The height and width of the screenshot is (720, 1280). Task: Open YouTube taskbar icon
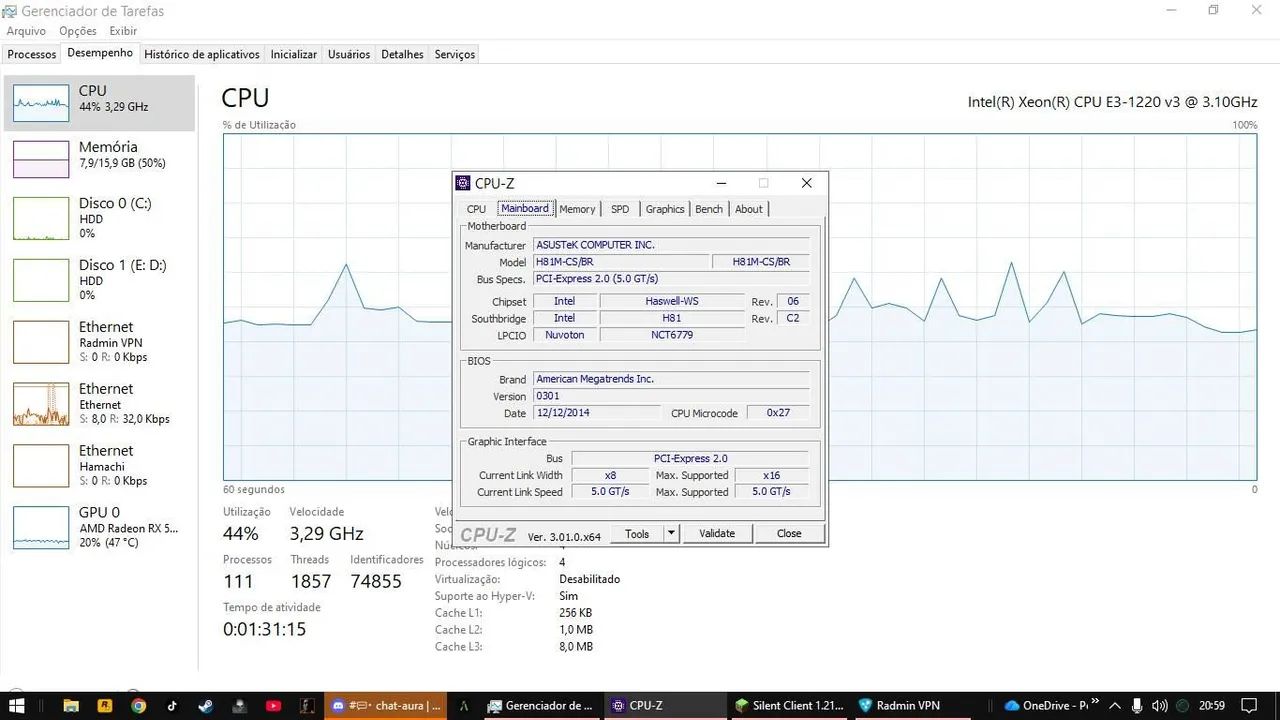pyautogui.click(x=273, y=705)
